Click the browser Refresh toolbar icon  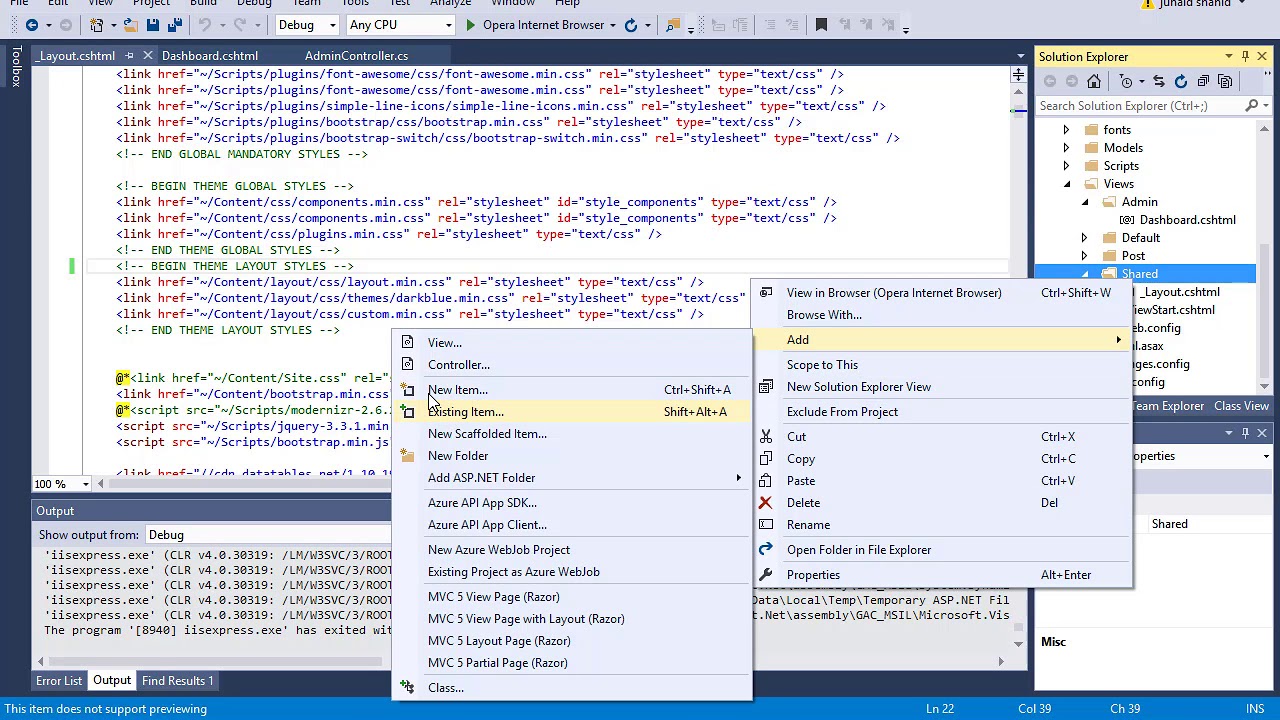(631, 25)
